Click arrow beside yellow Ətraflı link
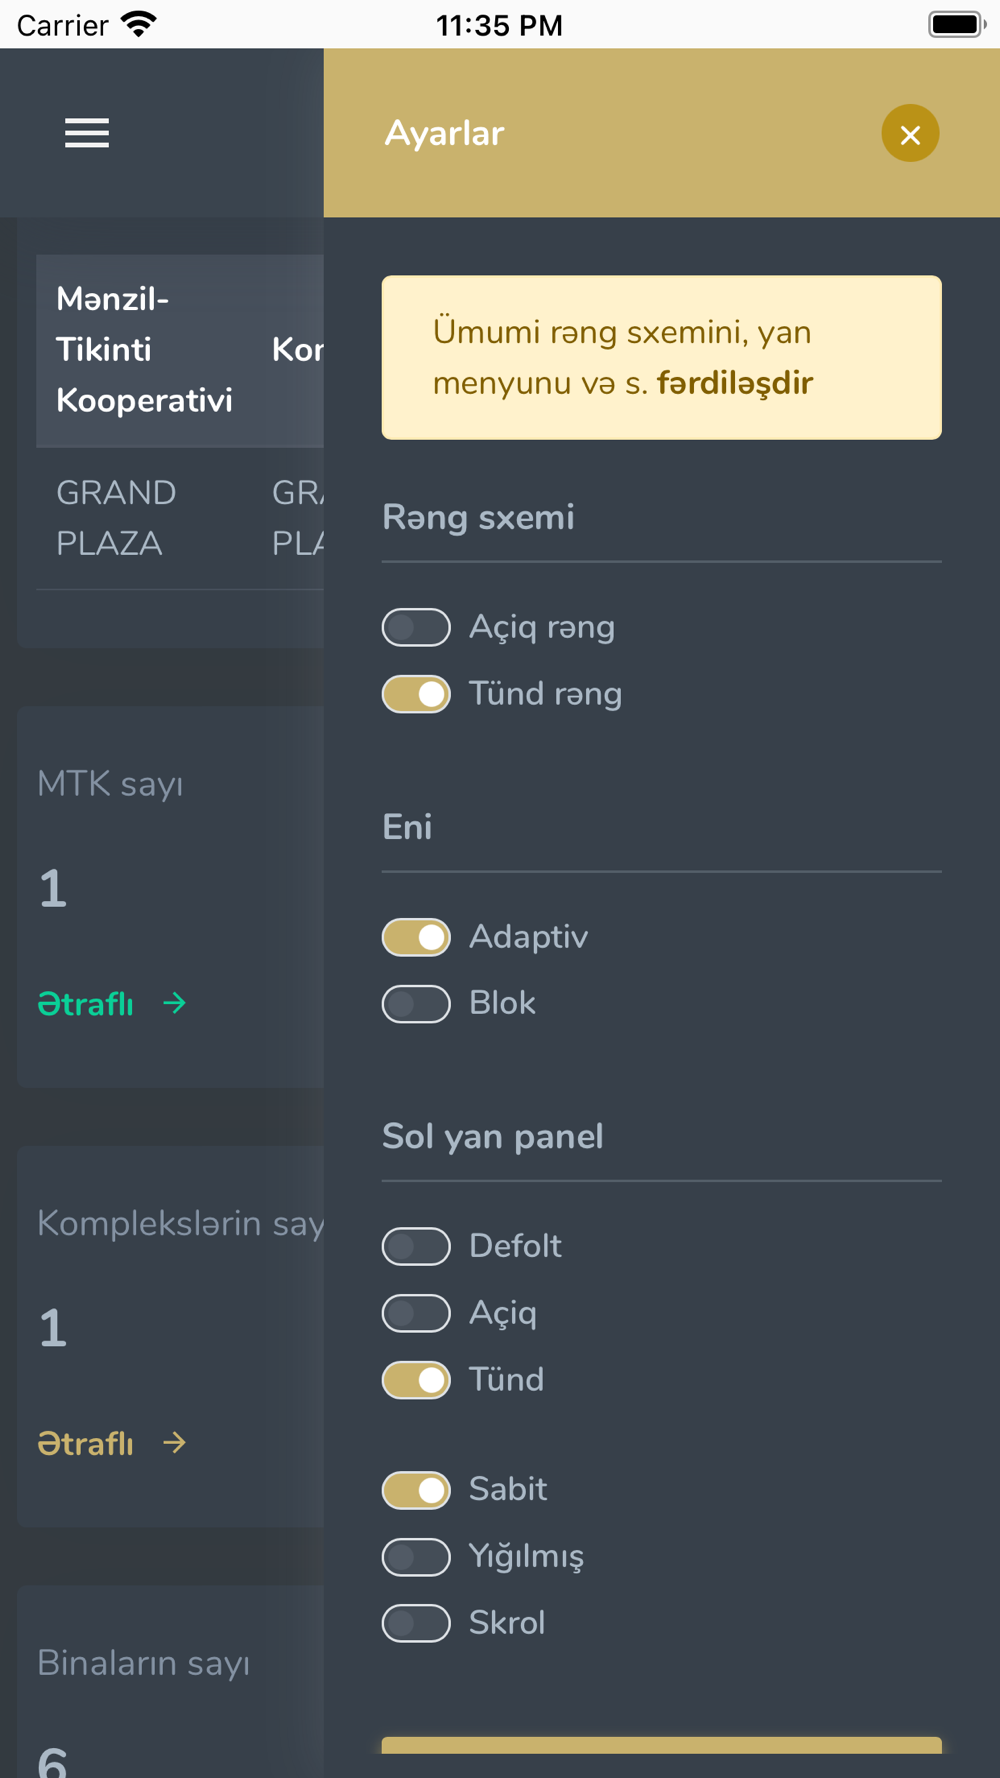This screenshot has height=1778, width=1000. tap(175, 1443)
